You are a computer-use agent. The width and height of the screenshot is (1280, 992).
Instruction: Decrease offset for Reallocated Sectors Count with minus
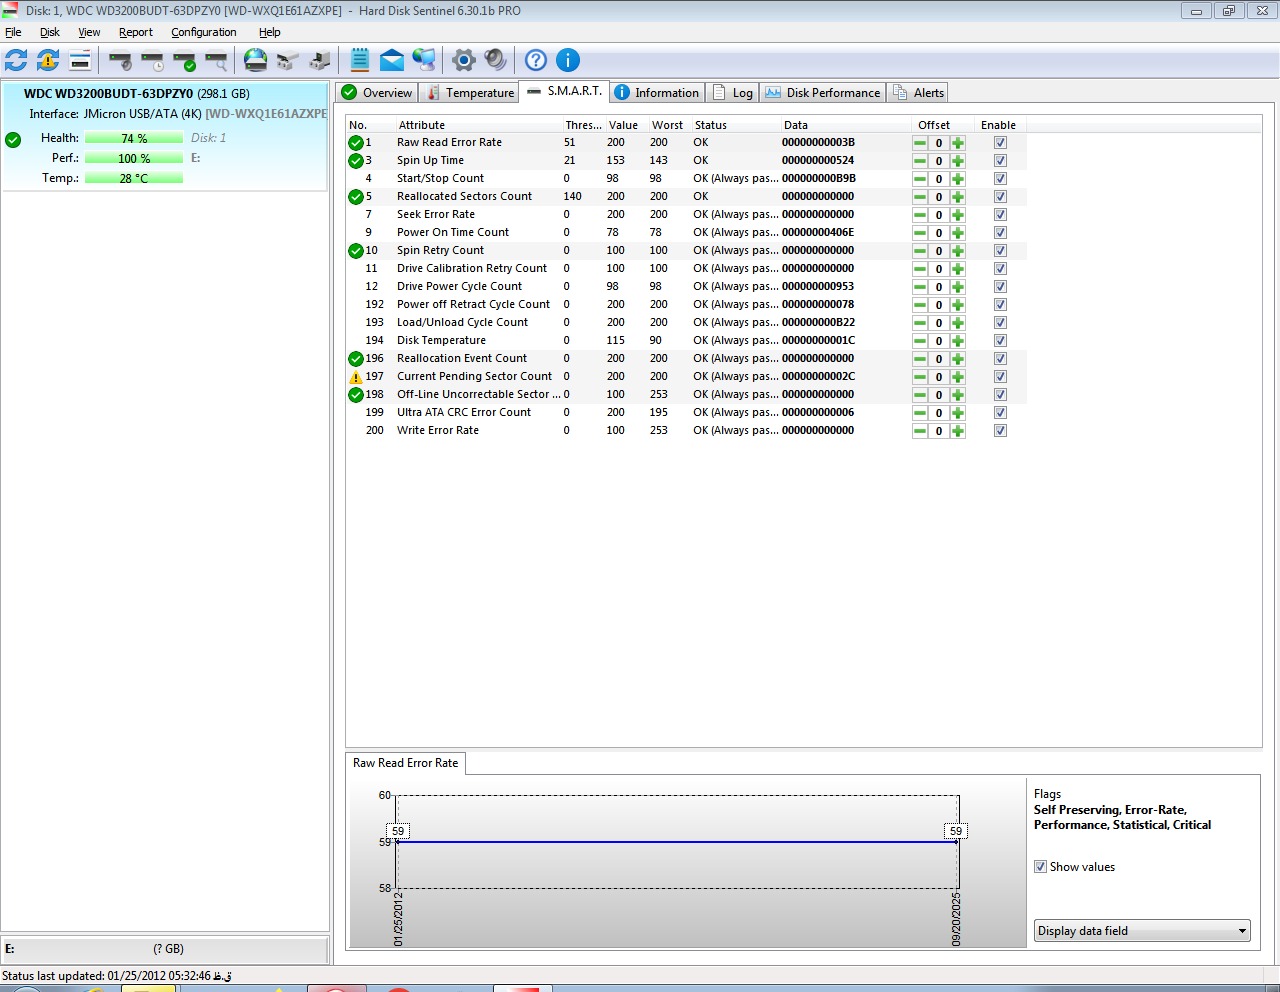click(x=920, y=197)
